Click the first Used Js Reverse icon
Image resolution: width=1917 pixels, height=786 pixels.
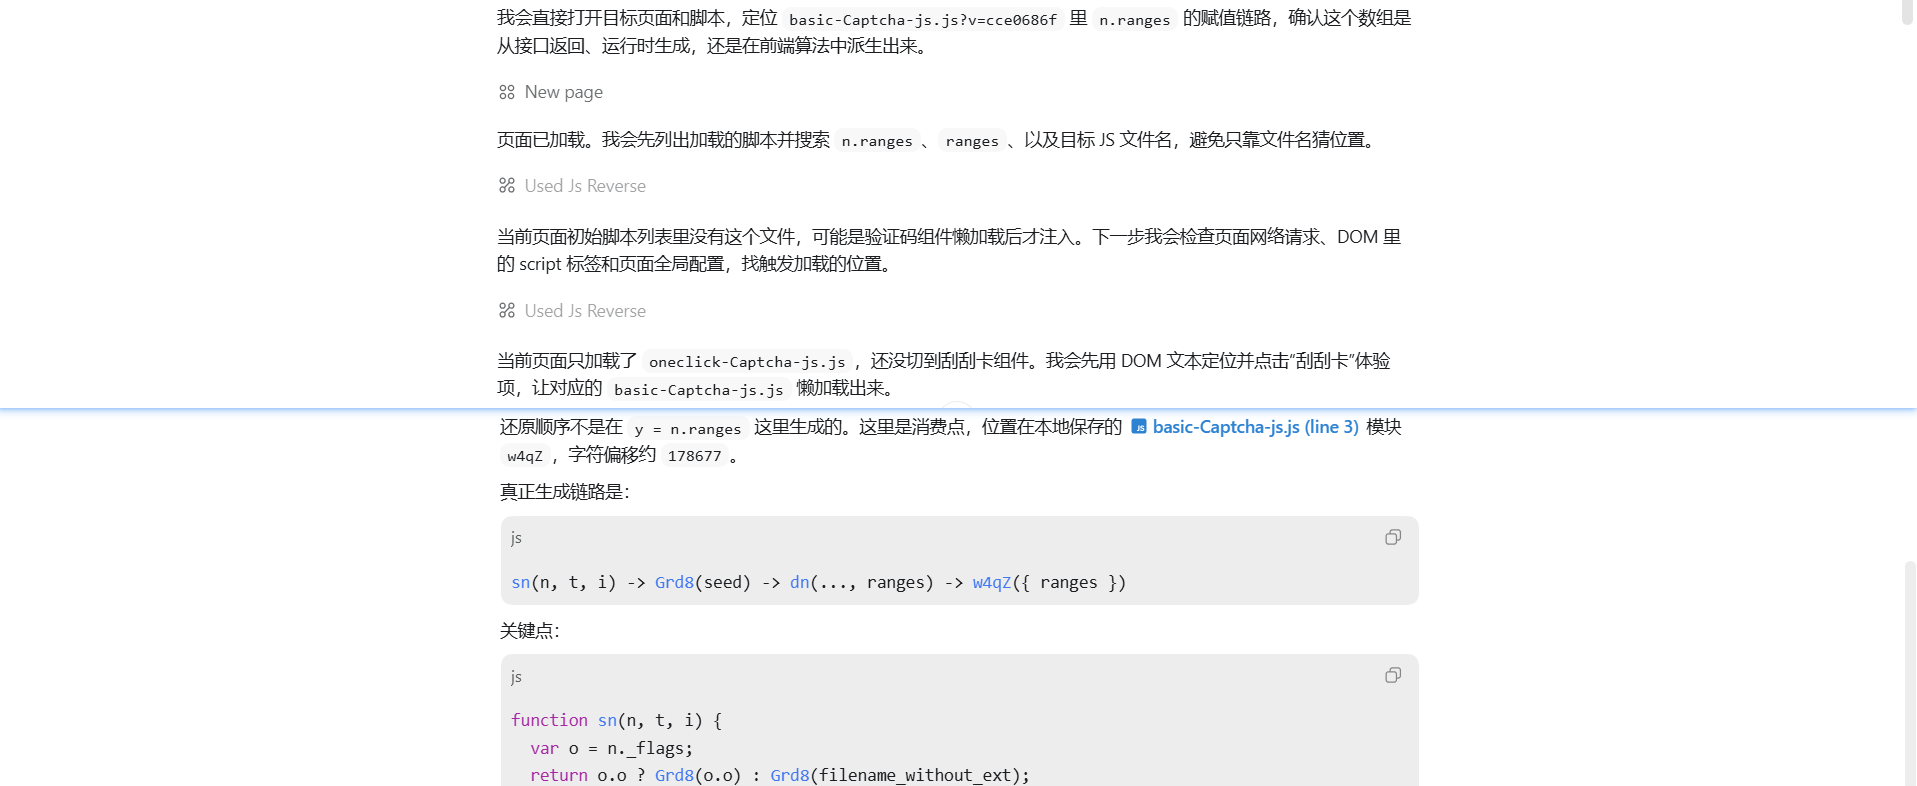click(507, 185)
